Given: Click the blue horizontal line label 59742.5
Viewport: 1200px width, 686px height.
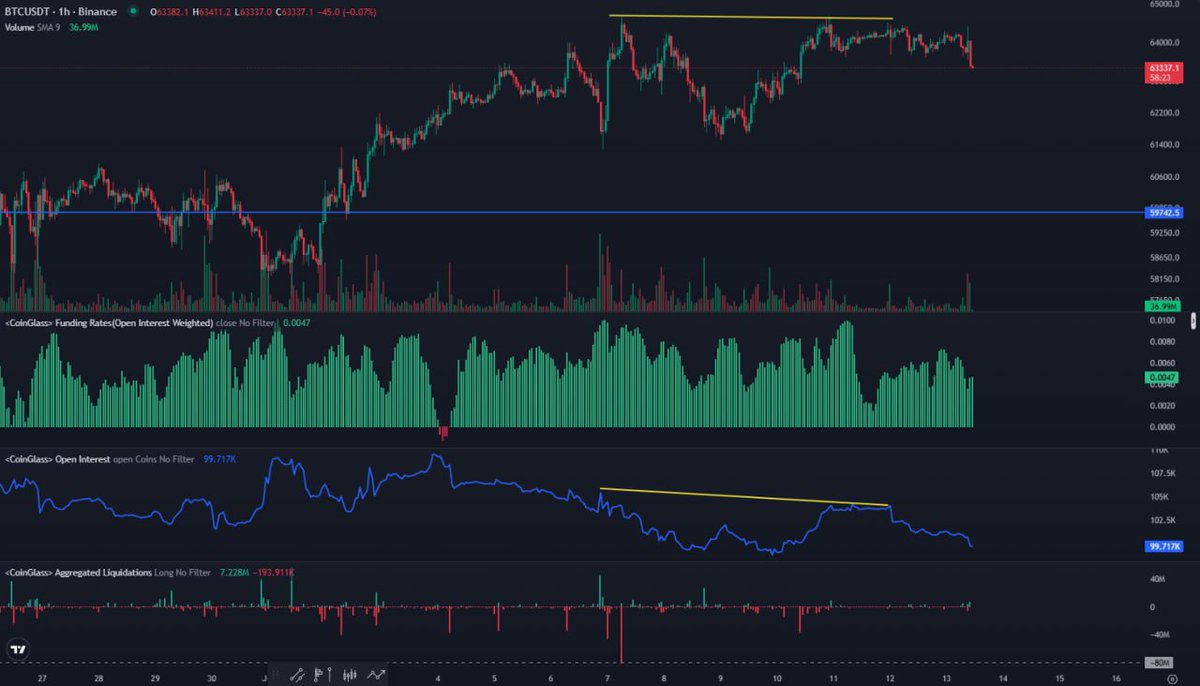Looking at the screenshot, I should (1164, 213).
